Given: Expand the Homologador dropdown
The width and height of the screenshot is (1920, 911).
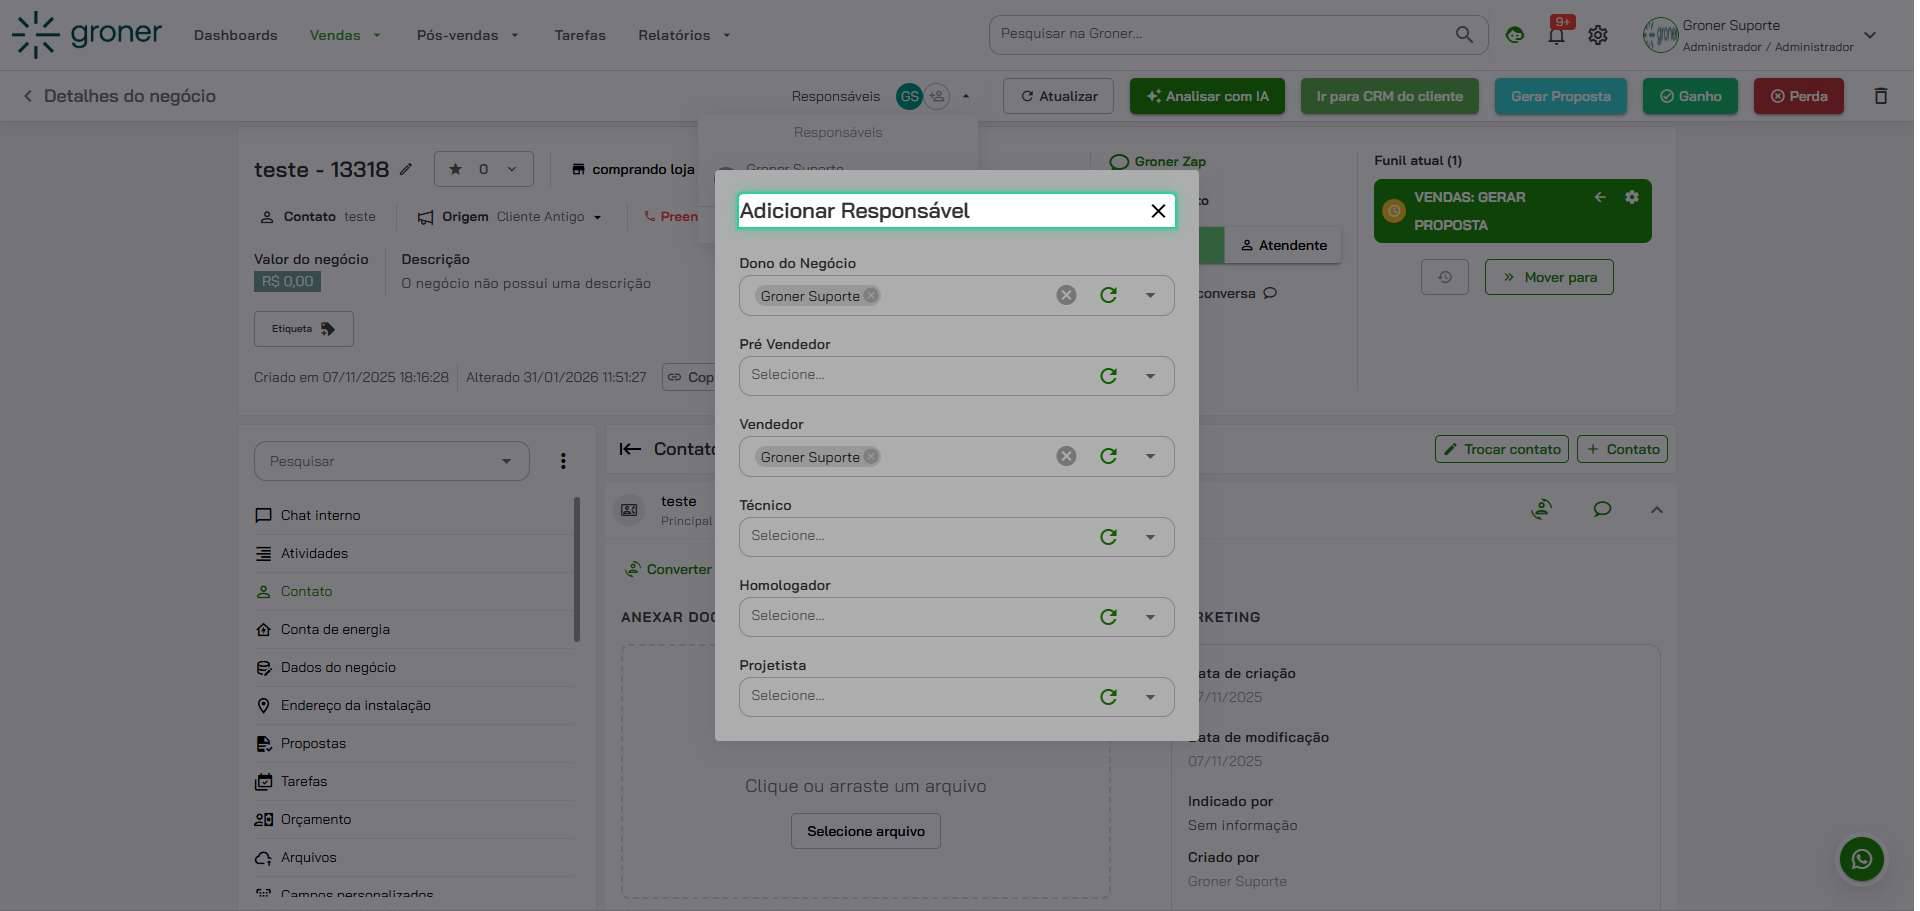Looking at the screenshot, I should (1150, 617).
